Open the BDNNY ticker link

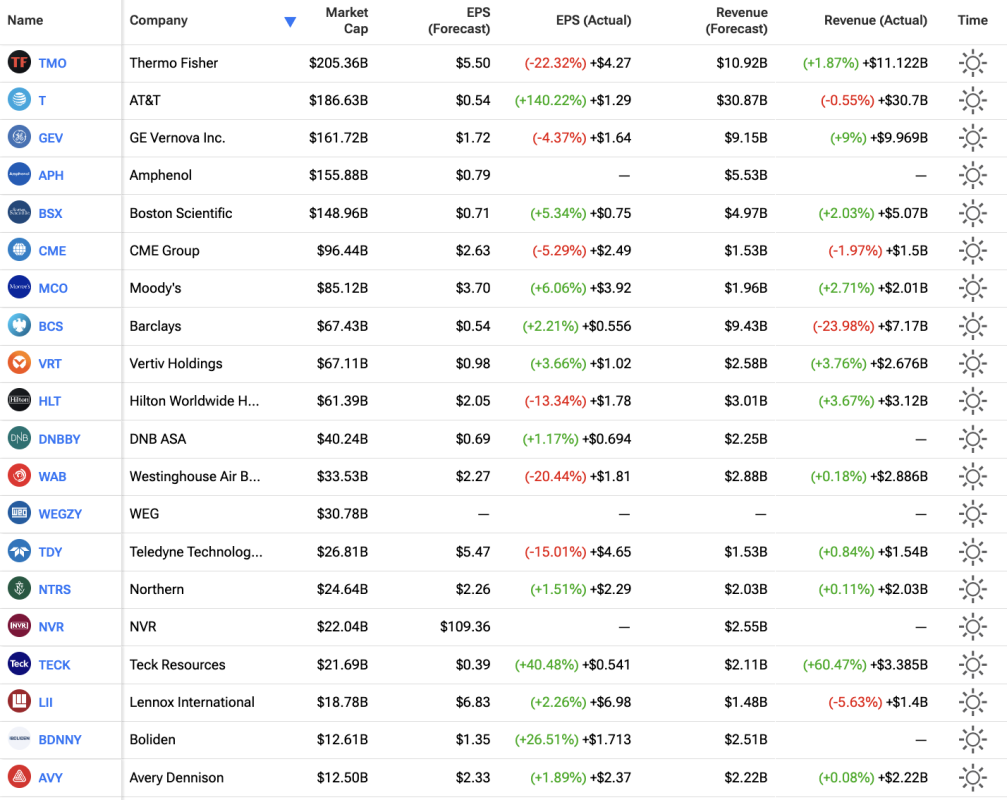coord(60,740)
